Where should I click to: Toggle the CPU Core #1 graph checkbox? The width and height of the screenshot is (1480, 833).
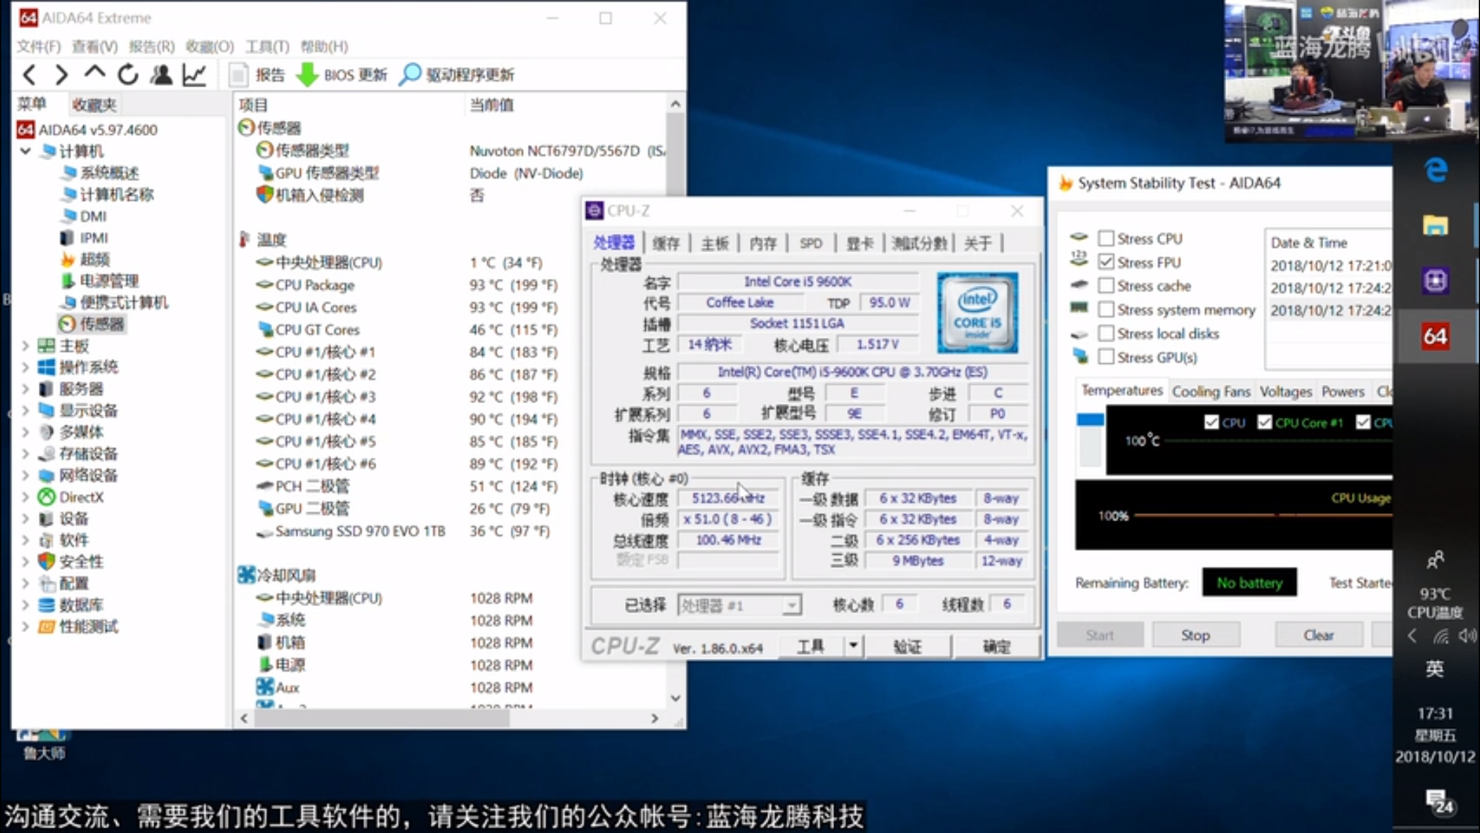(x=1265, y=422)
